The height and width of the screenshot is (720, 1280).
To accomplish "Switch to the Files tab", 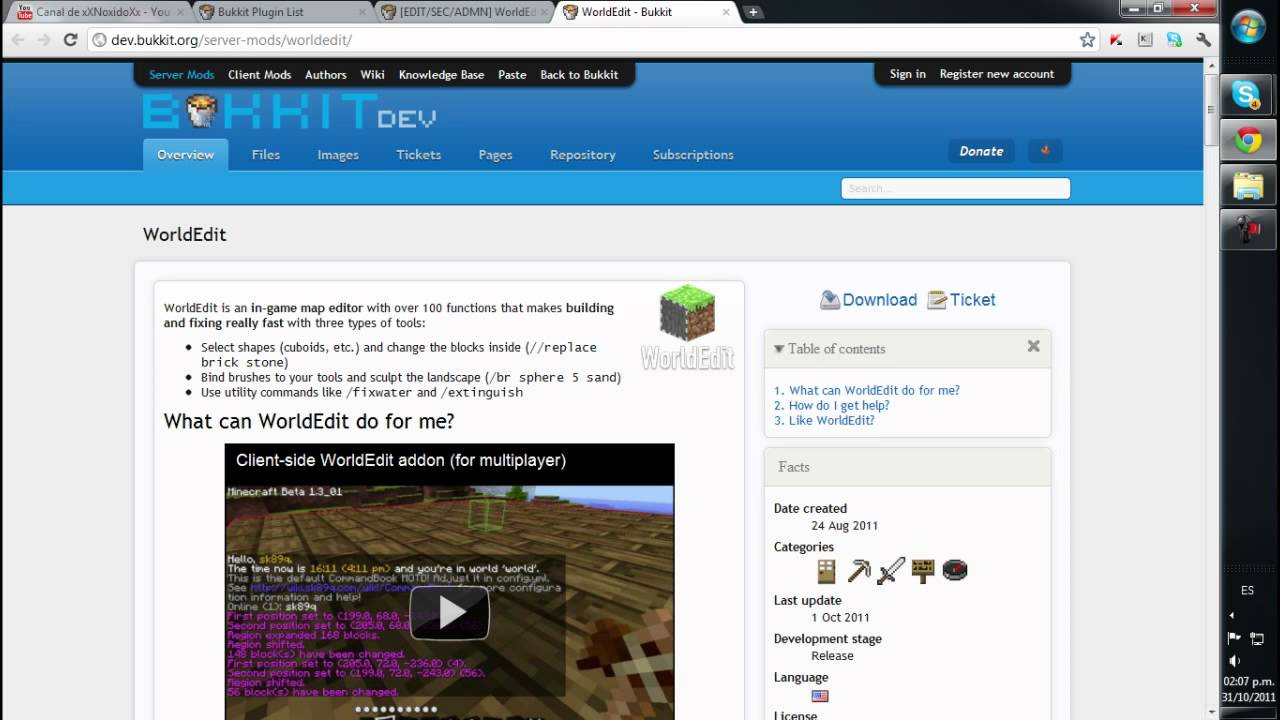I will [266, 155].
